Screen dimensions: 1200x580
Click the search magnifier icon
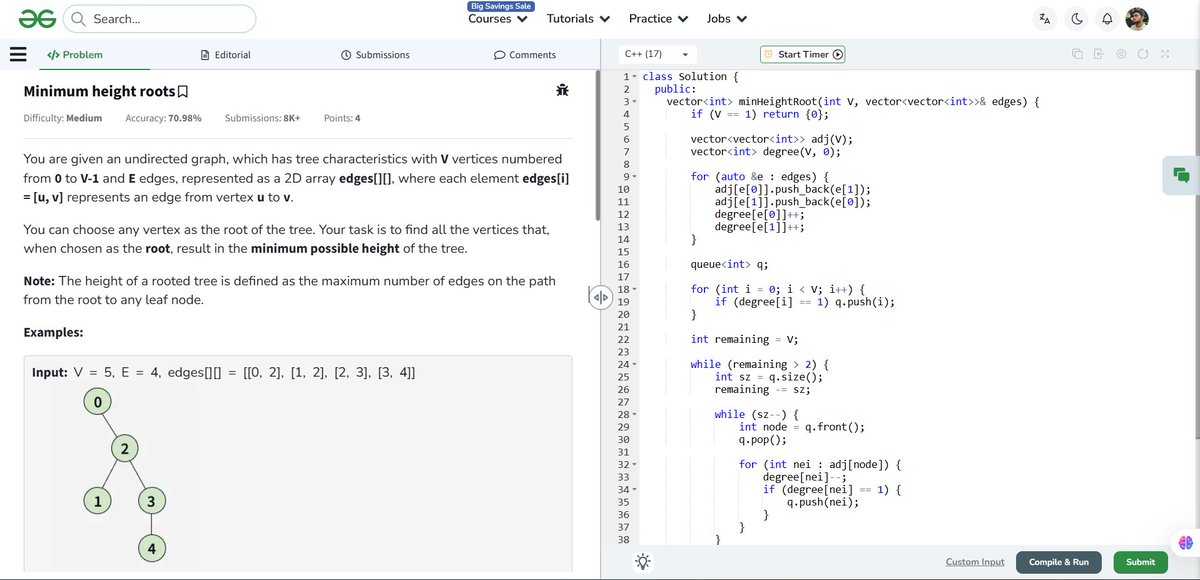(x=78, y=18)
